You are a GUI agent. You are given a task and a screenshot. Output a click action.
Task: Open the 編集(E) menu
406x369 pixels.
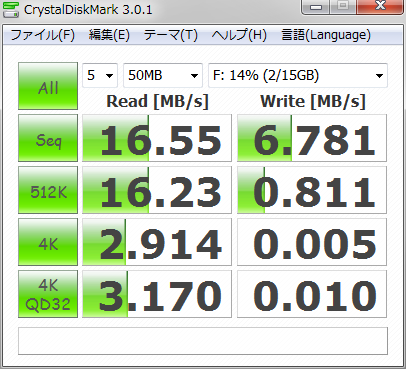coord(109,35)
